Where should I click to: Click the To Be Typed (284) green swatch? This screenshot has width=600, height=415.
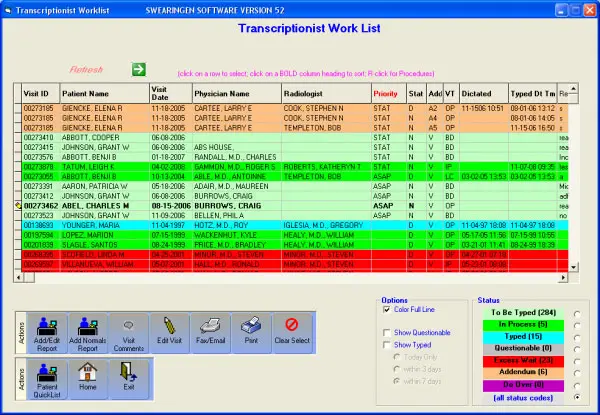[x=523, y=313]
